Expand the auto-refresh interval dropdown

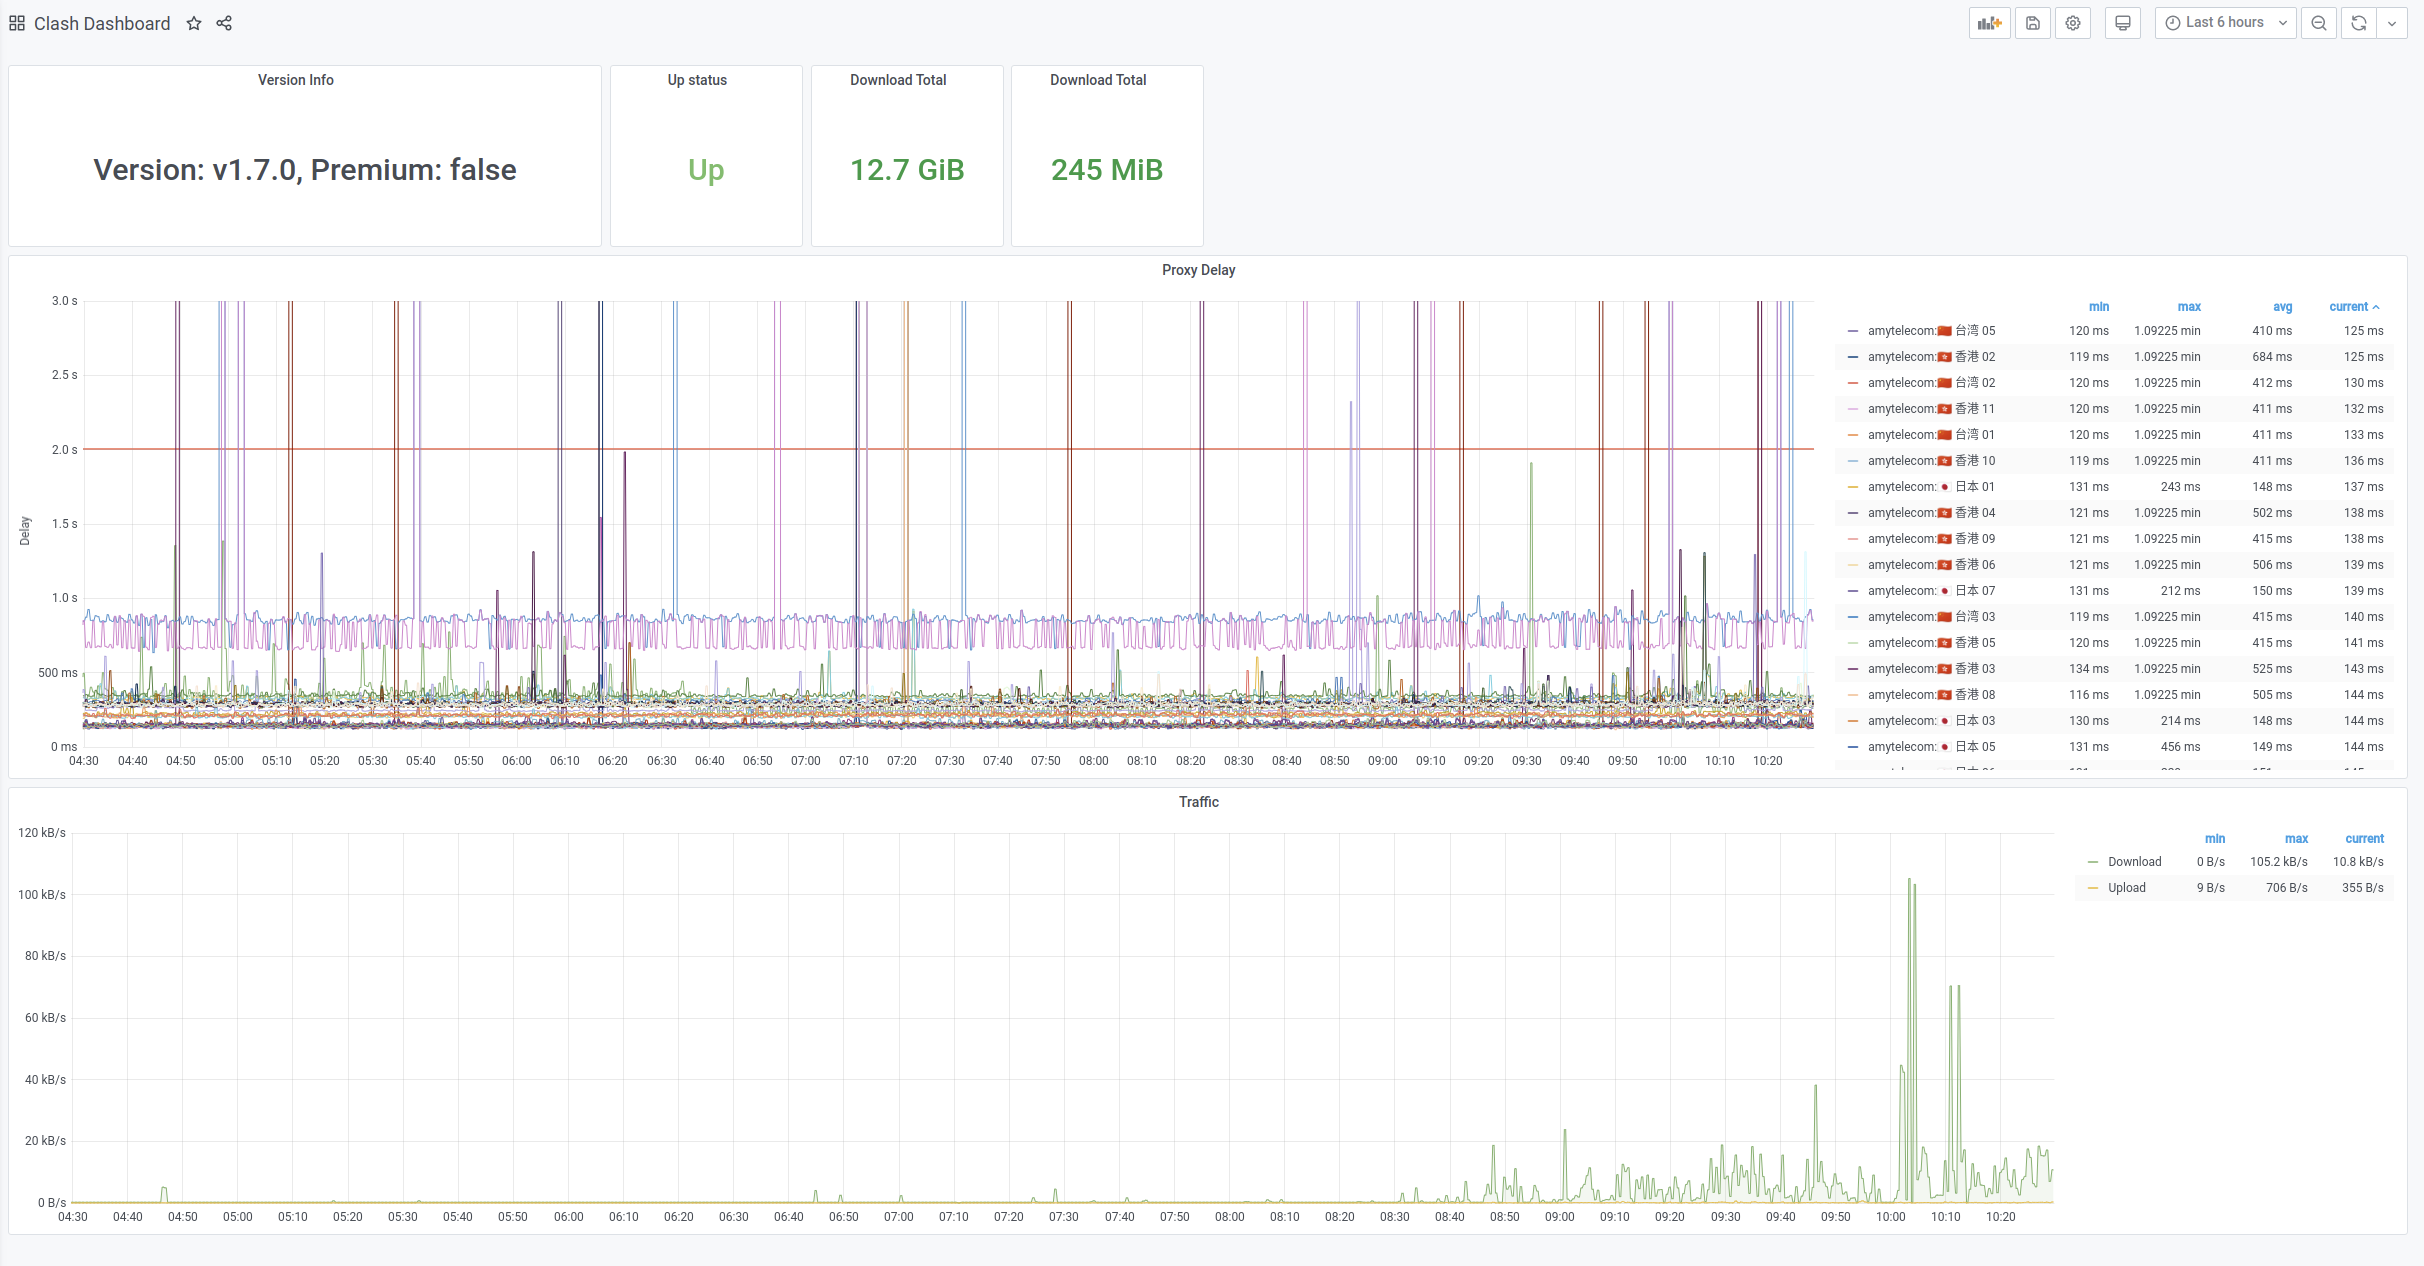click(x=2392, y=22)
